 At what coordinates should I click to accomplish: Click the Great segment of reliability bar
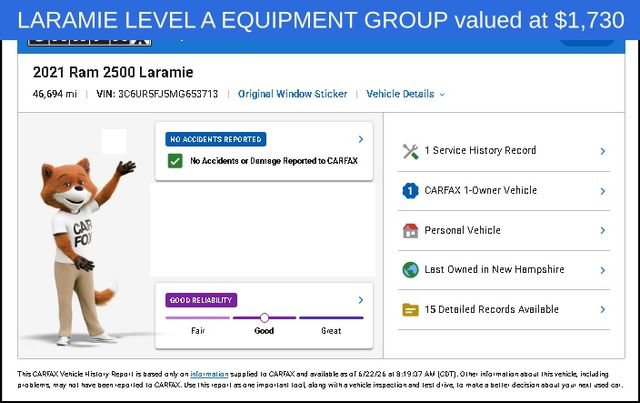tap(331, 318)
